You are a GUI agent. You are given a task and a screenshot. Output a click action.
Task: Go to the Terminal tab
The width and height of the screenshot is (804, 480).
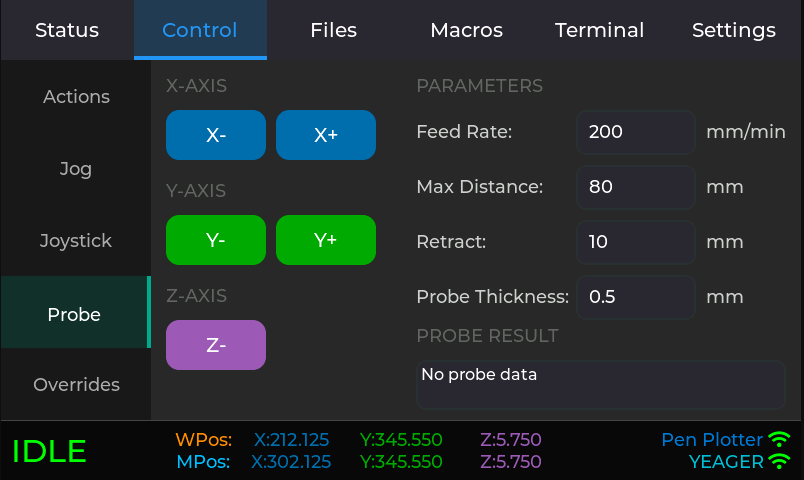click(x=599, y=30)
